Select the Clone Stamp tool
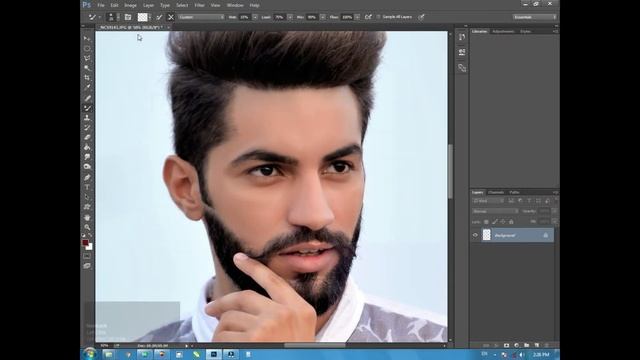Viewport: 640px width, 360px height. tap(87, 118)
